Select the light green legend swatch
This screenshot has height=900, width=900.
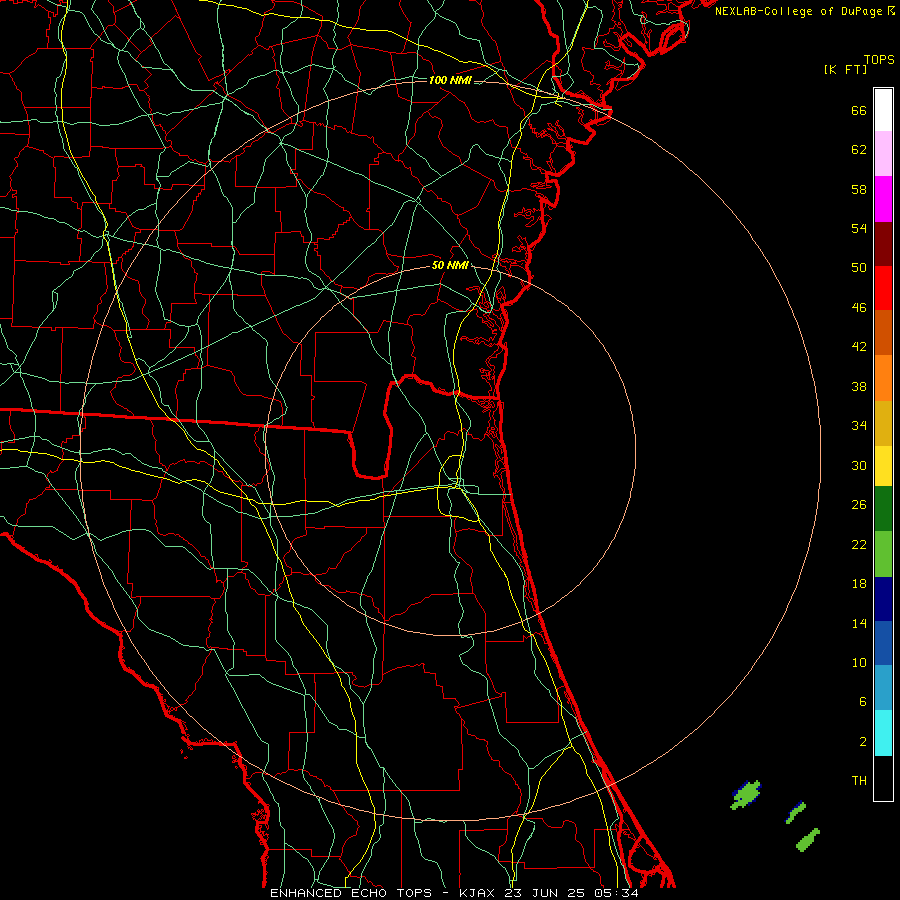[x=883, y=554]
